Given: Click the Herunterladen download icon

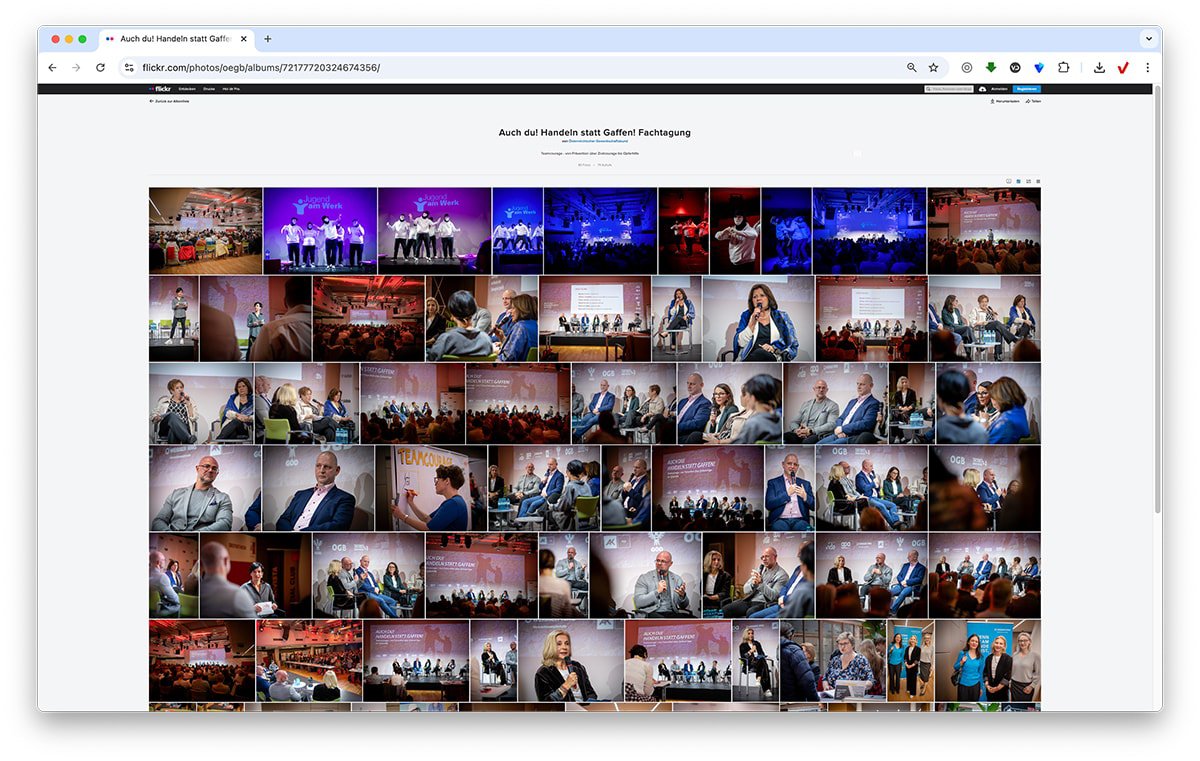Looking at the screenshot, I should 1004,101.
